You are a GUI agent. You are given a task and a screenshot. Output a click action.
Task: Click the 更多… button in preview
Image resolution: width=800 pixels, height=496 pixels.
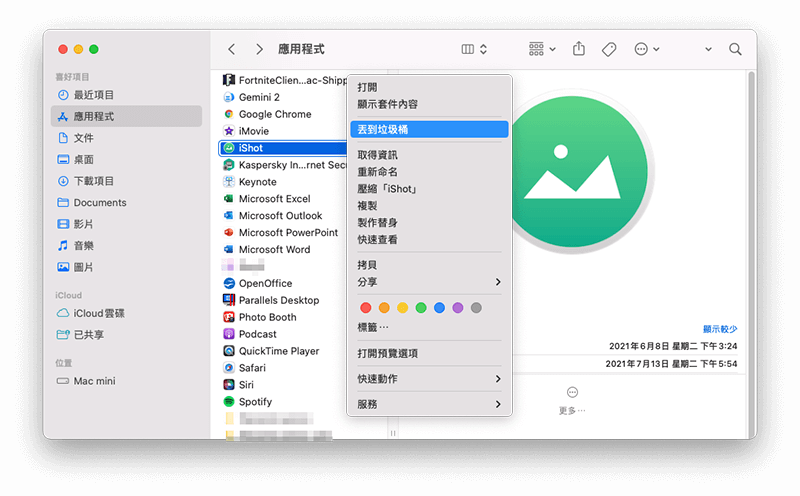click(x=572, y=401)
